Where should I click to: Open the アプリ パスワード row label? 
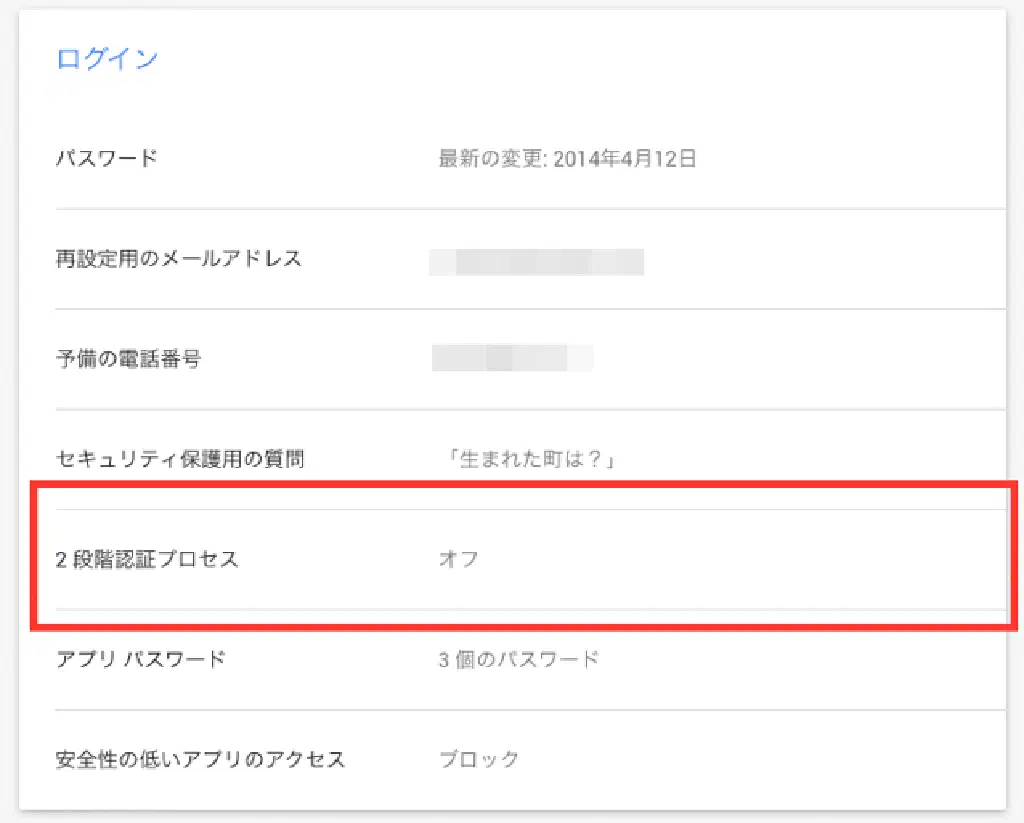140,659
